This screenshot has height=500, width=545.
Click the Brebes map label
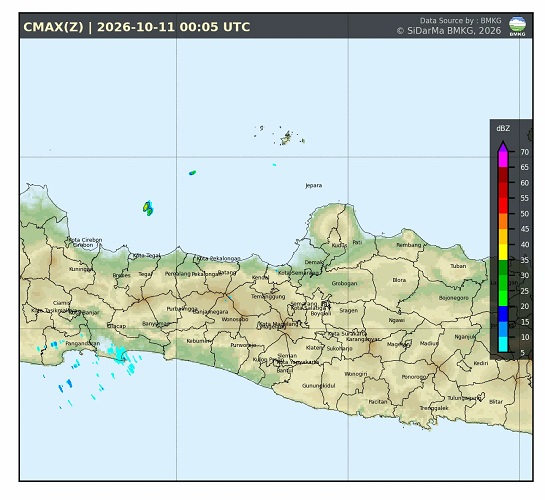pos(122,275)
